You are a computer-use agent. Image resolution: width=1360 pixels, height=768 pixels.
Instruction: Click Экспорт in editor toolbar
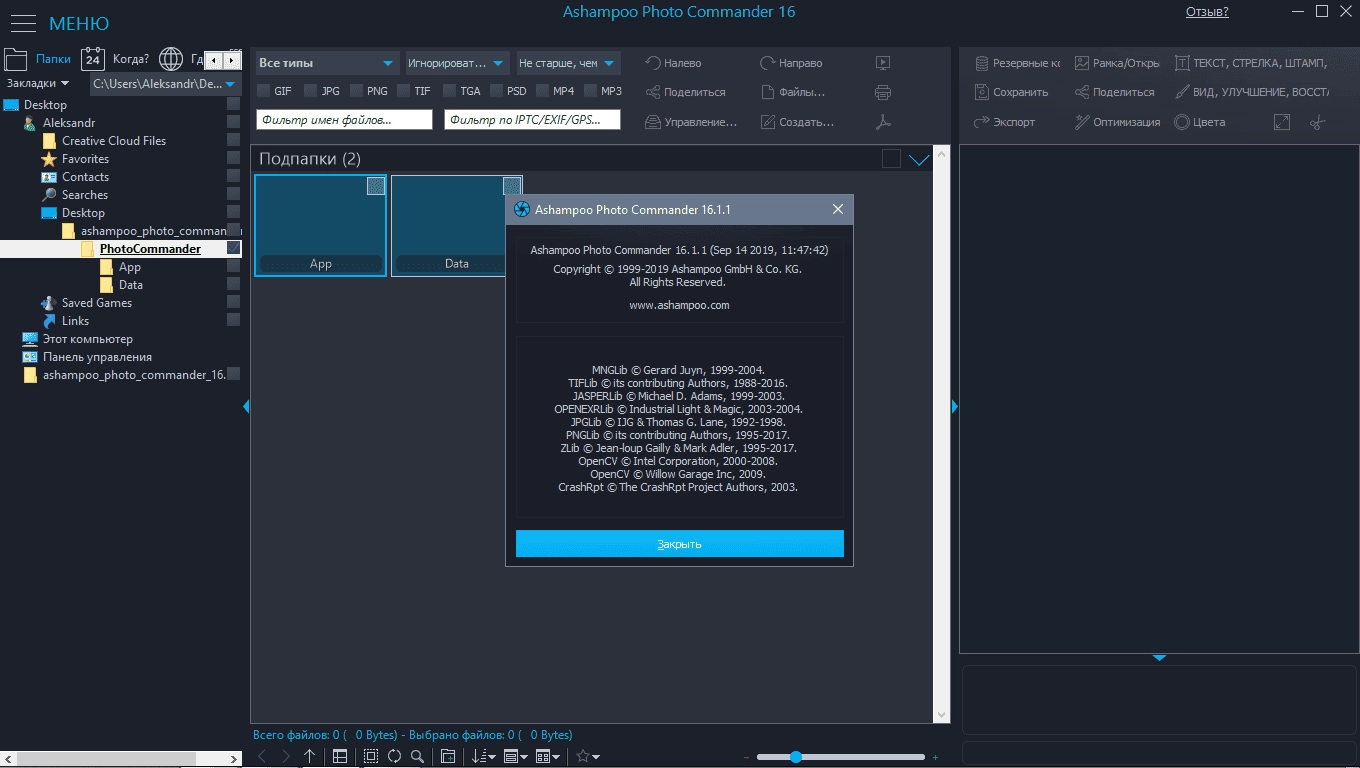pyautogui.click(x=1005, y=122)
